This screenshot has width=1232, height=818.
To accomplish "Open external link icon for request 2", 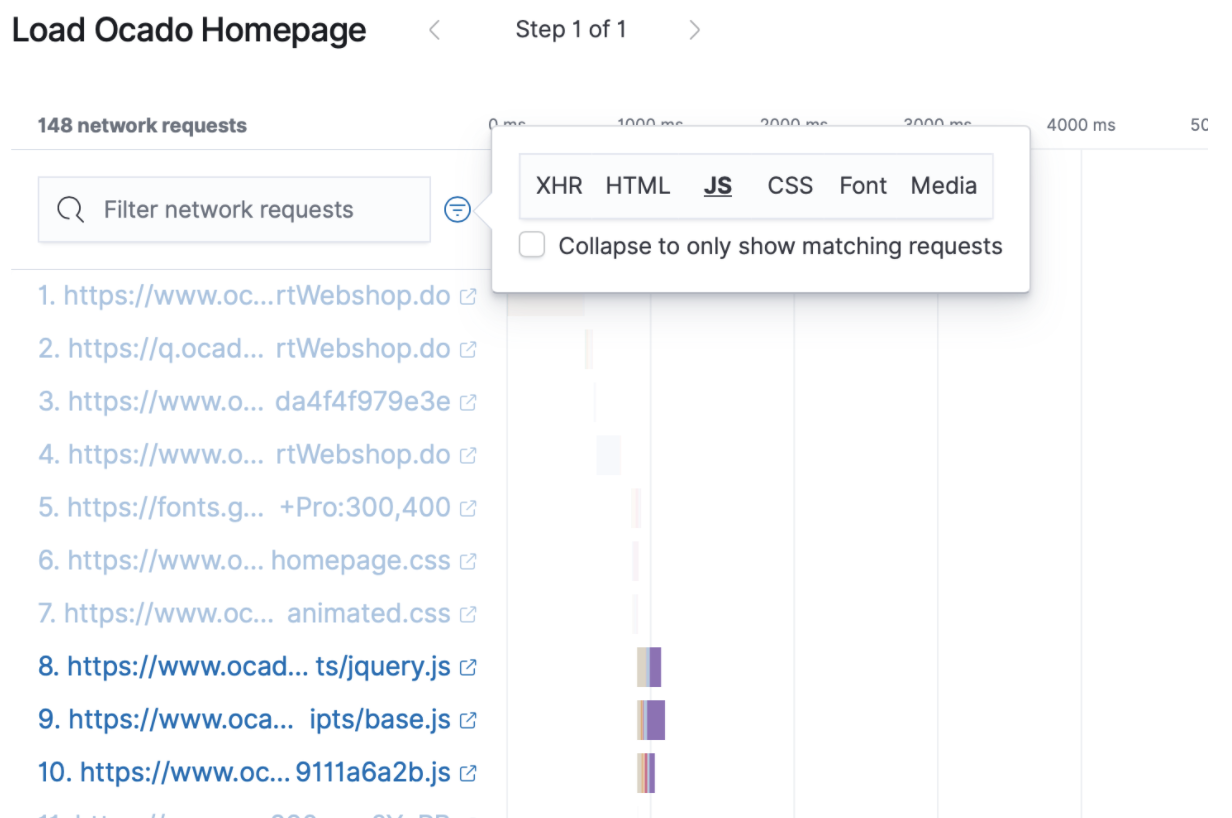I will click(x=468, y=350).
